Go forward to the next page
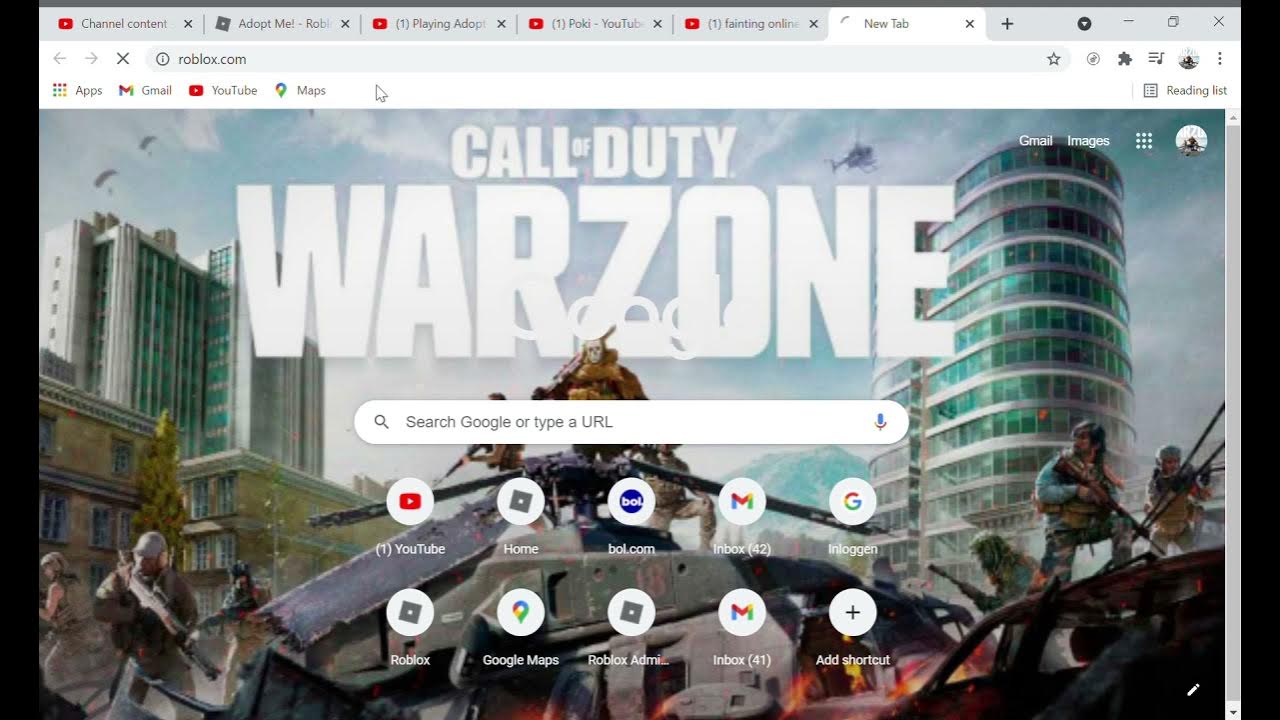 [x=91, y=59]
